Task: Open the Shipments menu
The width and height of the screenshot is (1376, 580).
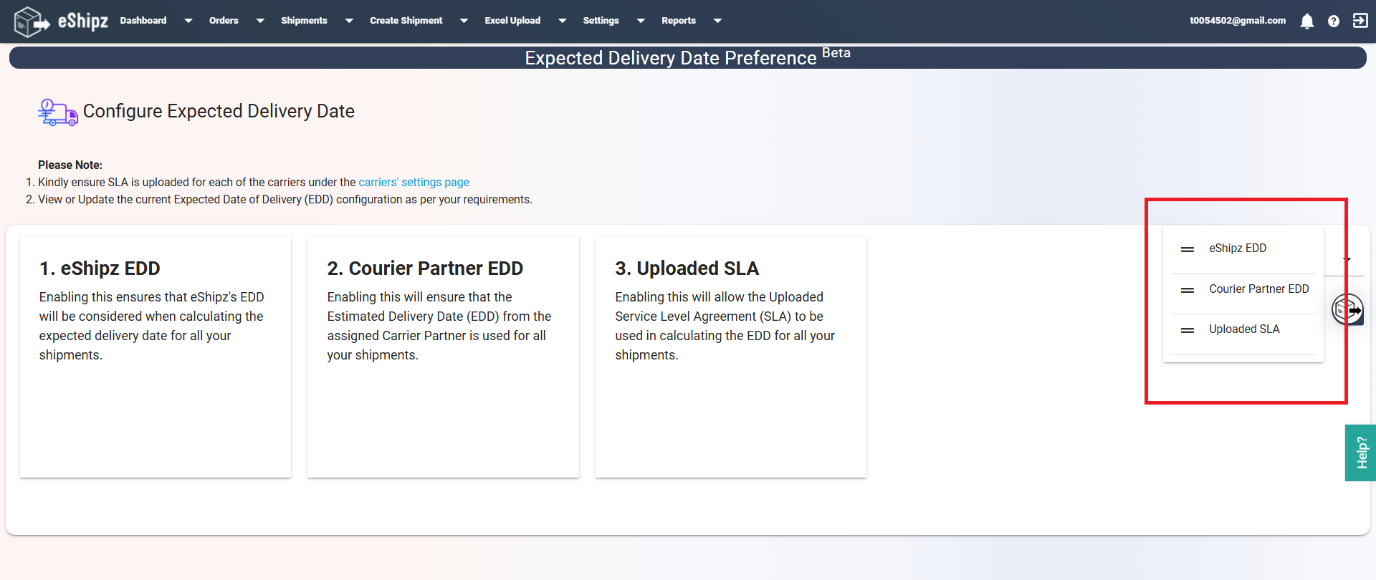Action: pos(304,21)
